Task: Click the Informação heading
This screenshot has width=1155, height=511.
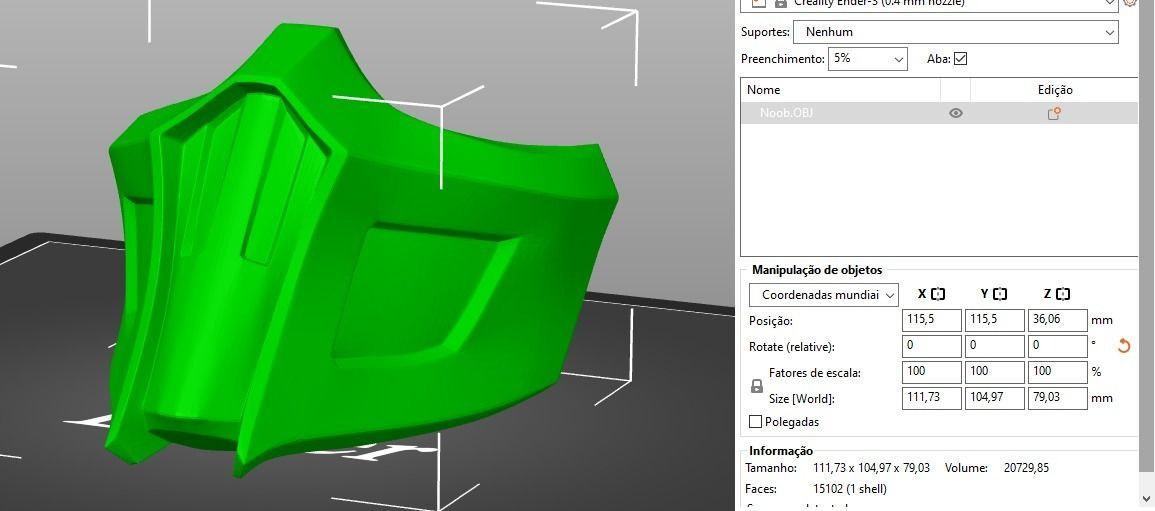Action: tap(781, 451)
